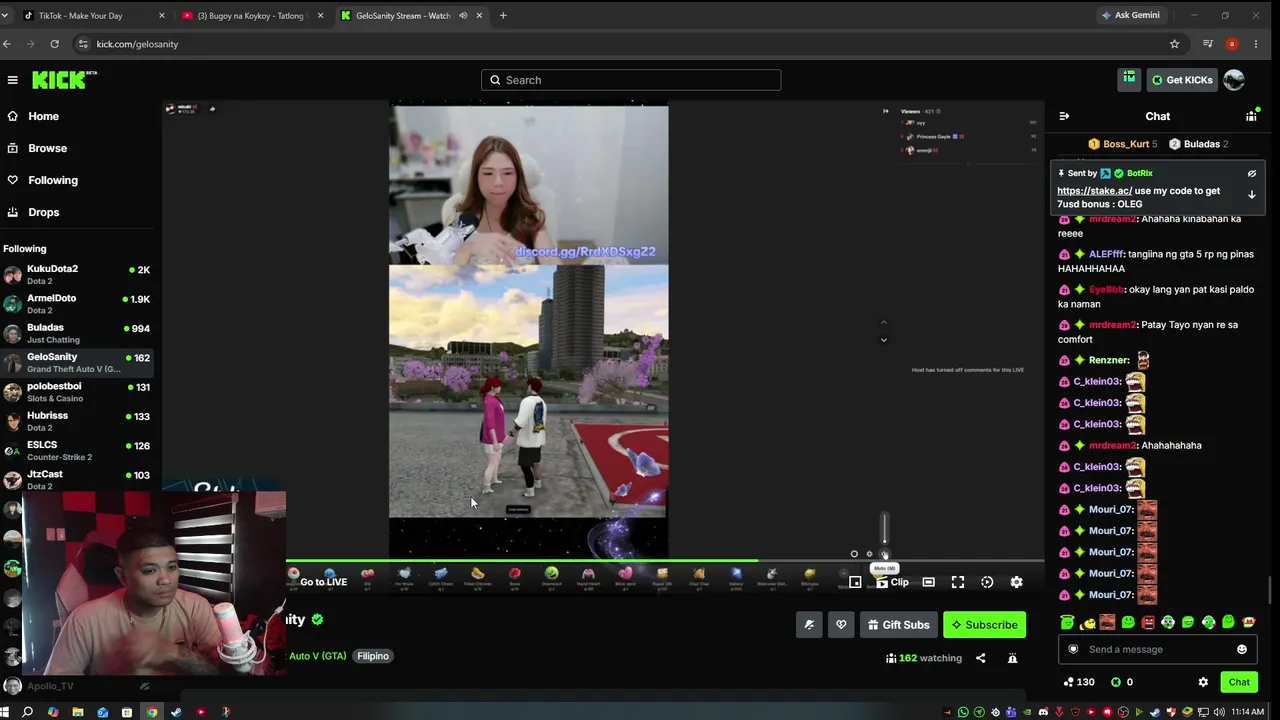Collapse the chat panel
The image size is (1280, 720).
click(x=1064, y=116)
